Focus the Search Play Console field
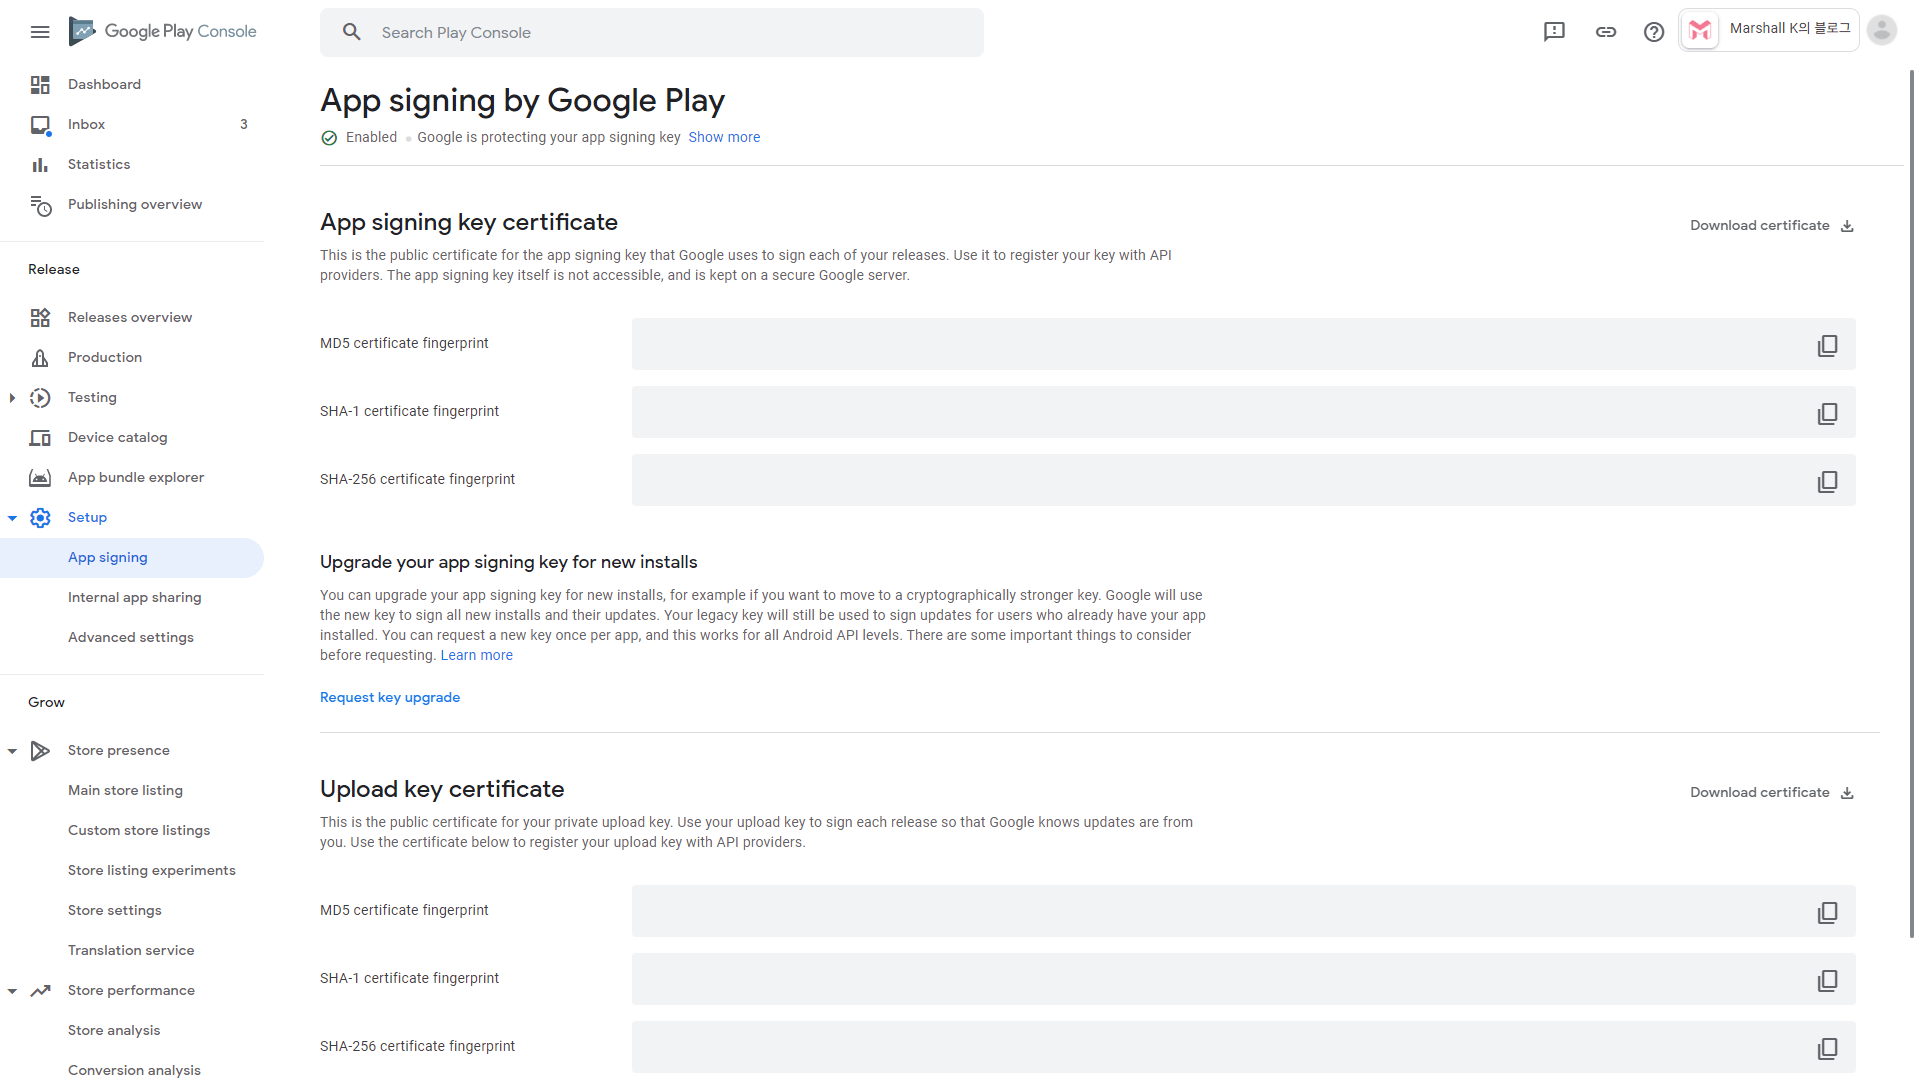 (650, 32)
